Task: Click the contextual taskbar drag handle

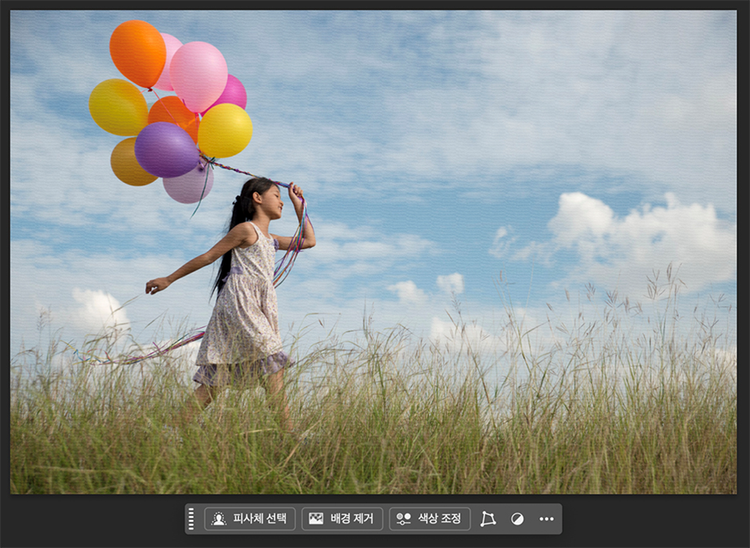Action: pyautogui.click(x=191, y=519)
